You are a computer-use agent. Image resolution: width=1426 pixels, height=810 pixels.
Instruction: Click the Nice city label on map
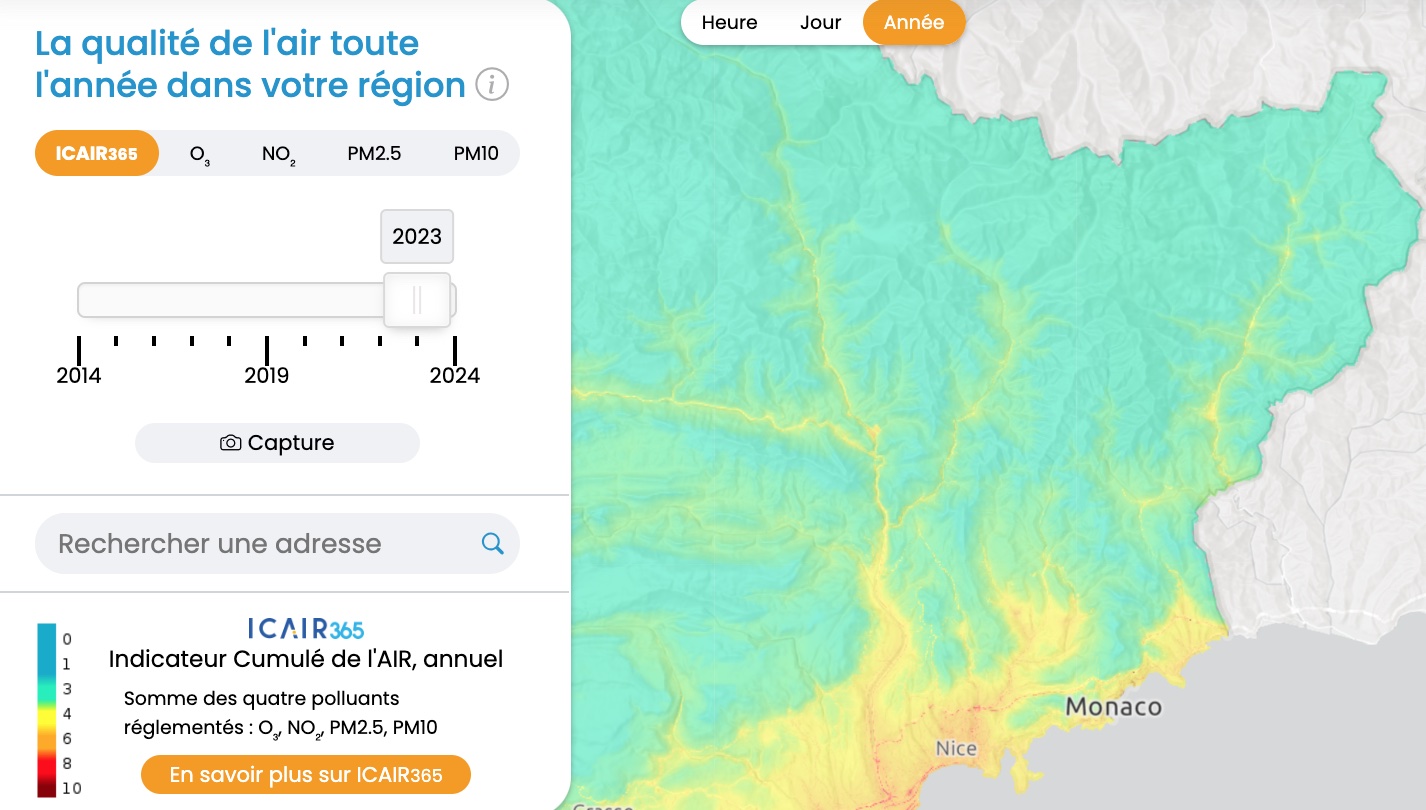click(956, 748)
